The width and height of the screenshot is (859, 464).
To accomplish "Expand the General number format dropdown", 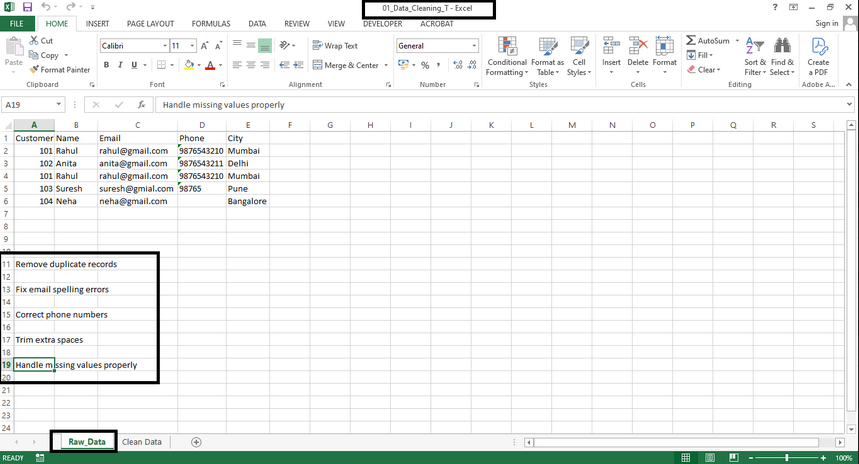I will click(473, 46).
